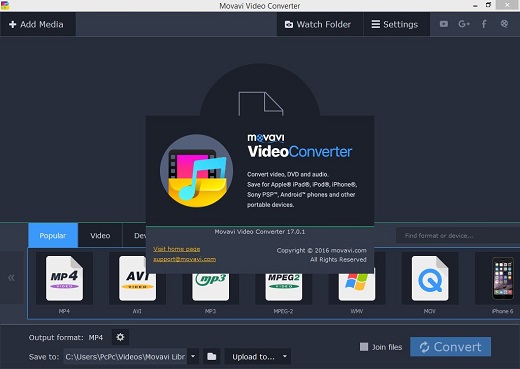This screenshot has width=520, height=369.
Task: Select the AVI format icon
Action: pos(137,278)
